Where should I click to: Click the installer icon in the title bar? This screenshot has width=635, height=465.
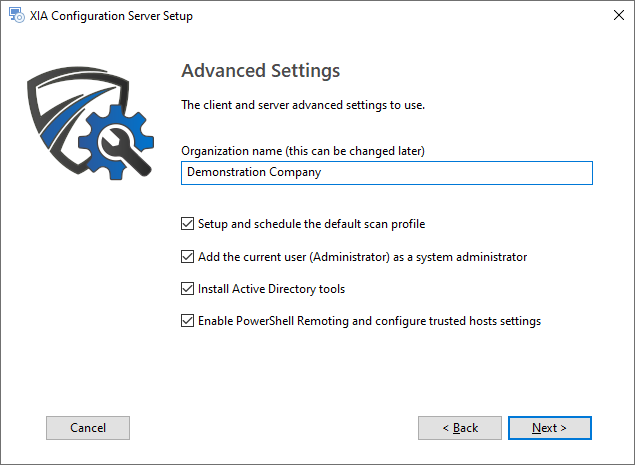click(17, 15)
